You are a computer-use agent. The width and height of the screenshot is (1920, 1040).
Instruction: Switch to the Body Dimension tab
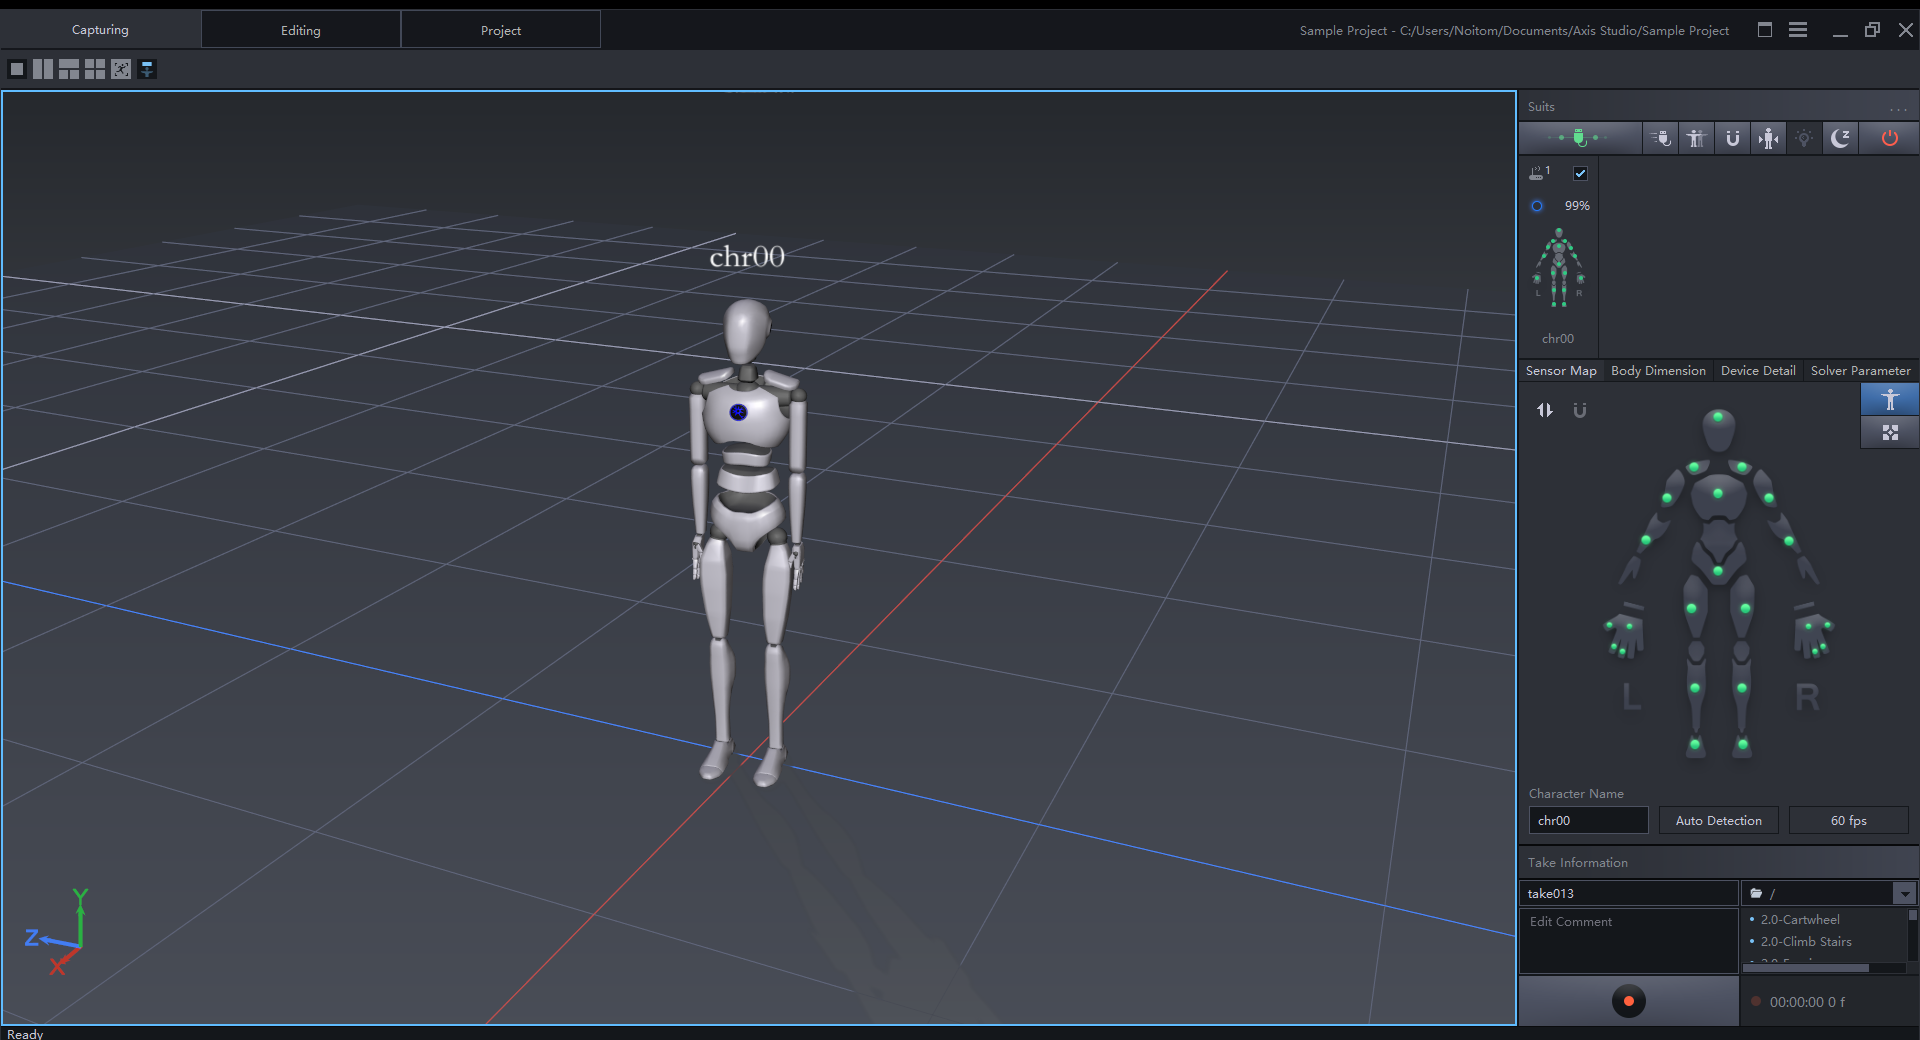click(1658, 371)
